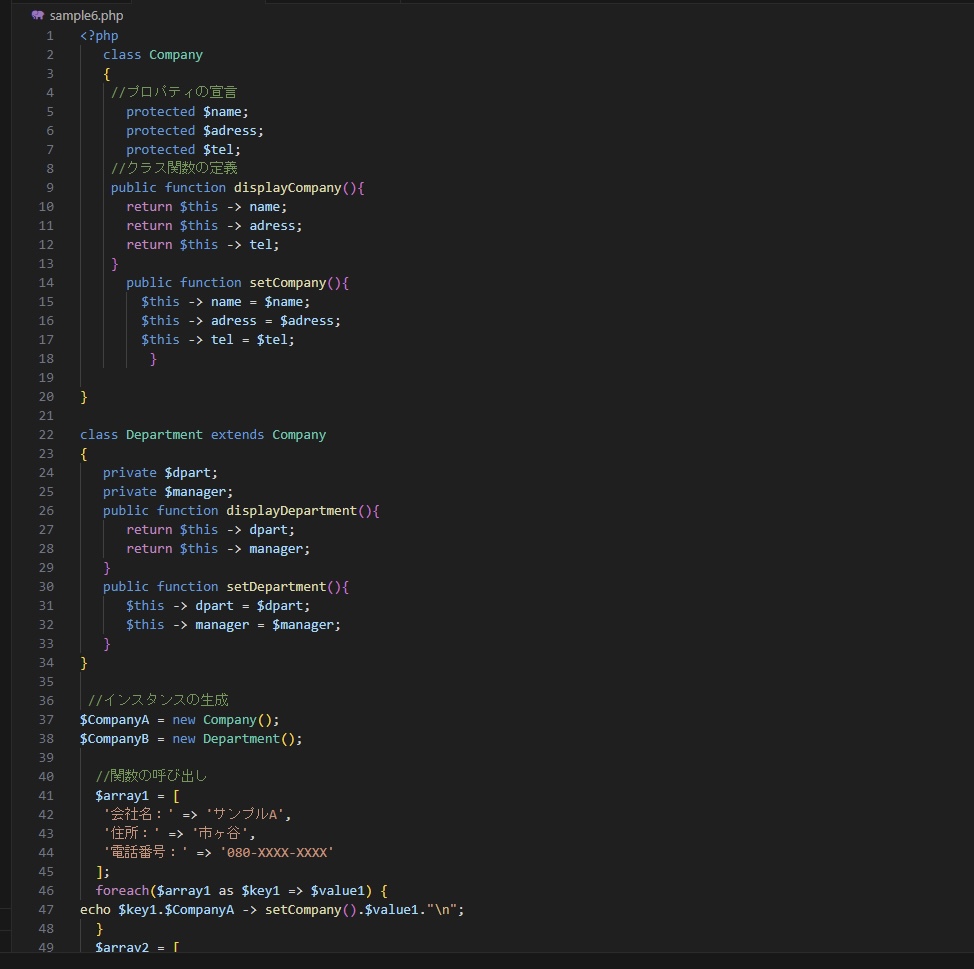Click line number 1 in the gutter
Viewport: 974px width, 969px height.
(x=50, y=36)
